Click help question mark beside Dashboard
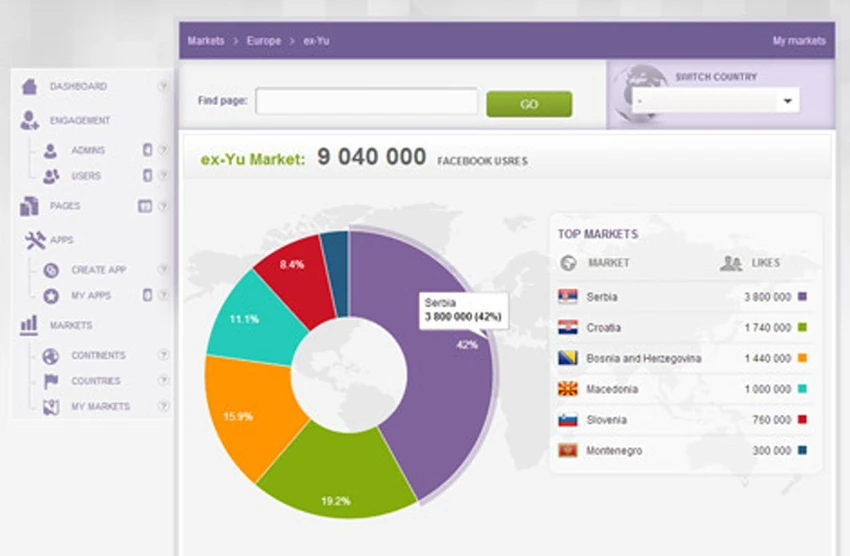 click(x=162, y=86)
